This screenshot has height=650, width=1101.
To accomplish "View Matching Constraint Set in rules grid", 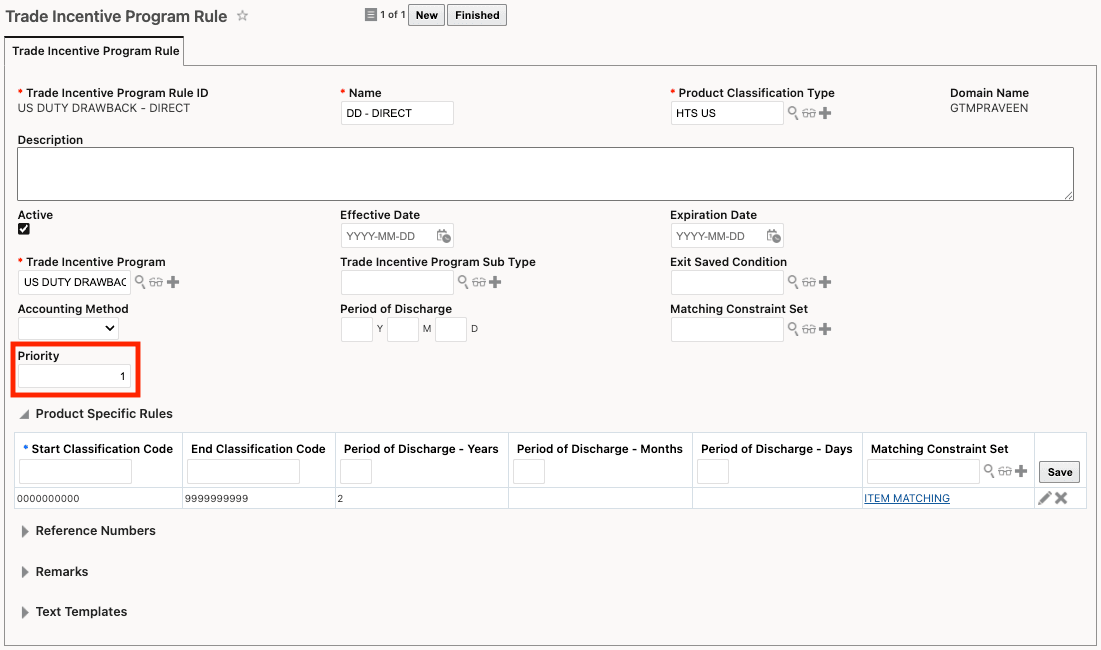I will [x=1005, y=471].
